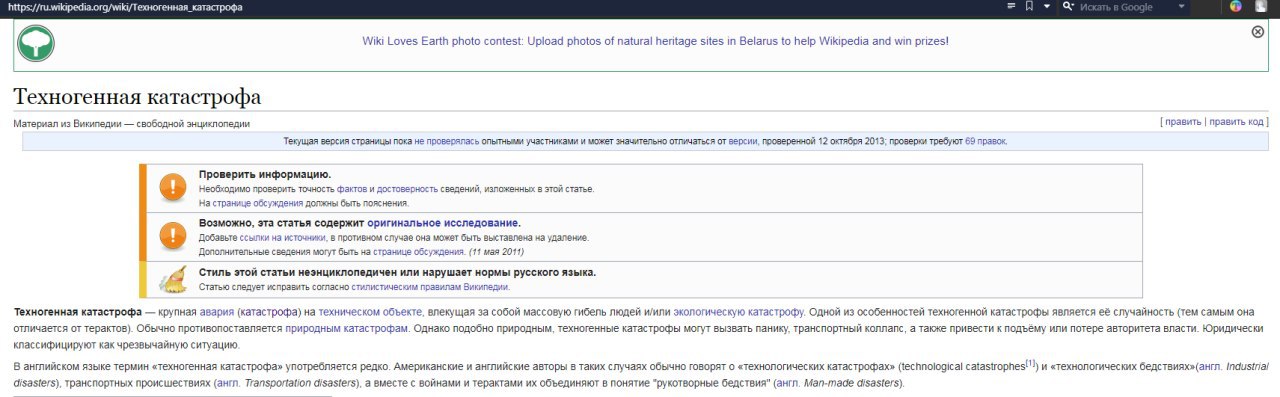Open the 'версии' link in review notice
1280x397 pixels.
[743, 142]
